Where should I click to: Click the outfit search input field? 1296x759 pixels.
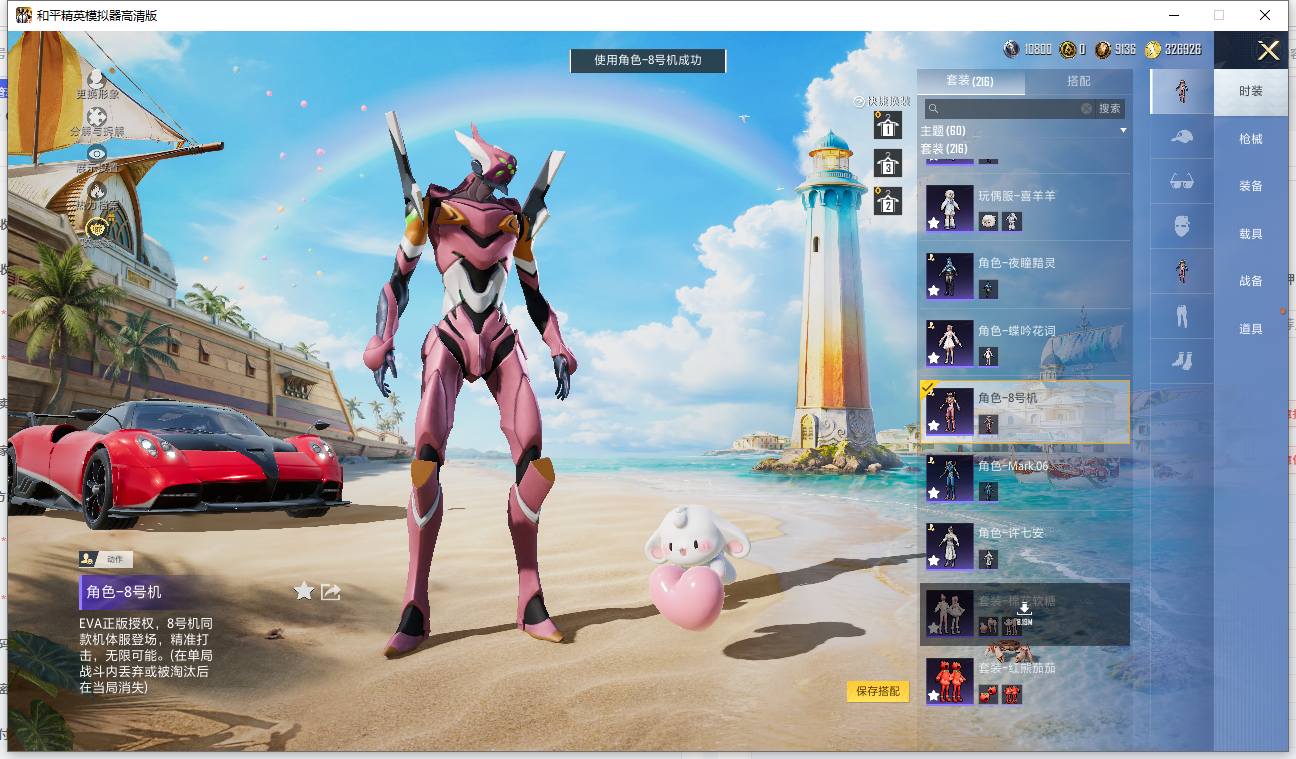[x=1008, y=108]
